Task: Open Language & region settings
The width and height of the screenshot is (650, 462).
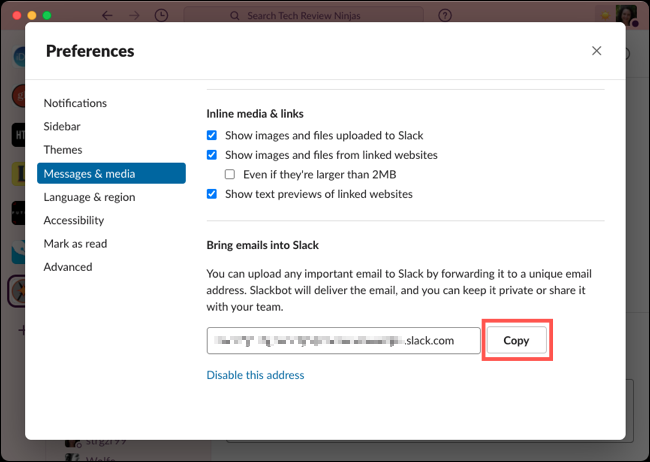Action: coord(89,197)
